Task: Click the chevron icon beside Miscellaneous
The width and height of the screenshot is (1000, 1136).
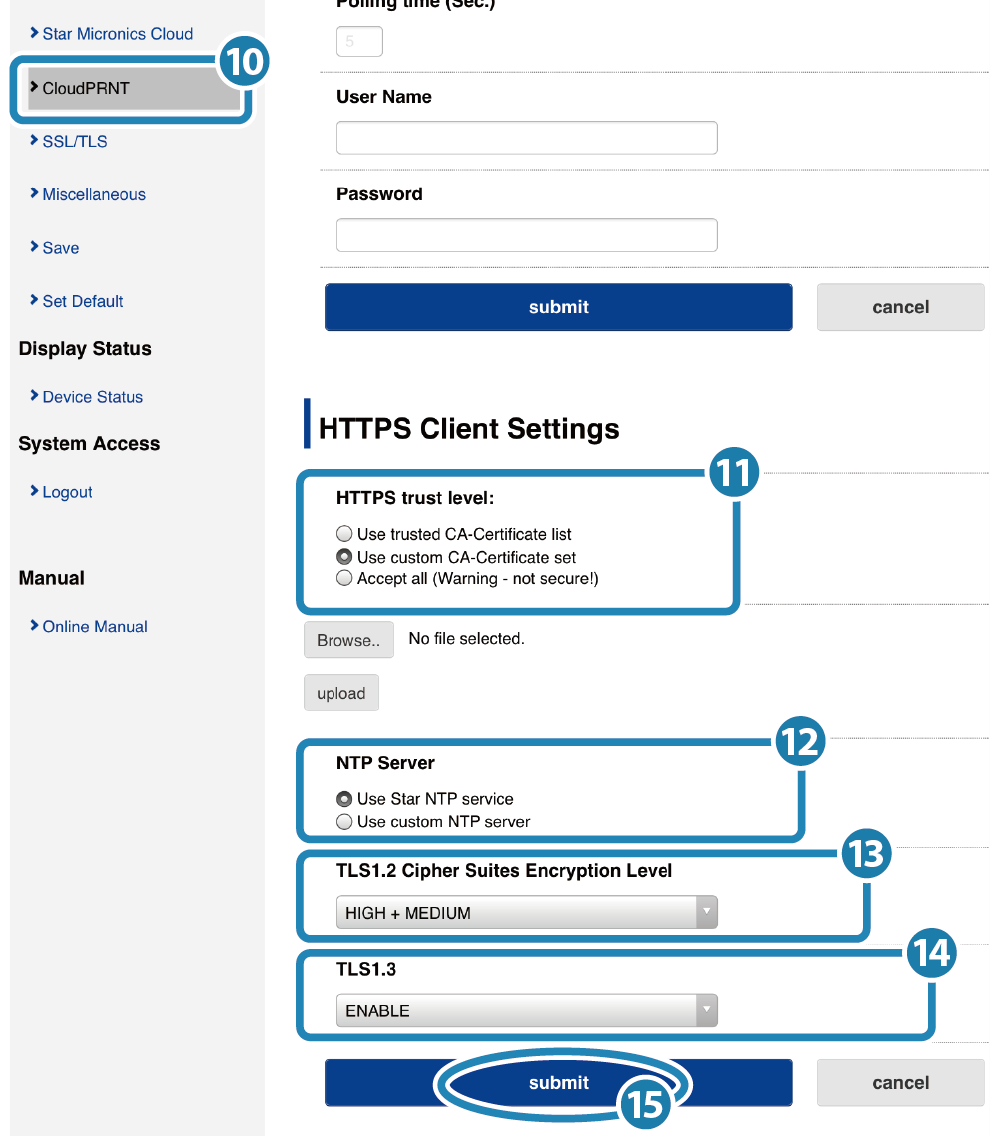Action: 34,193
